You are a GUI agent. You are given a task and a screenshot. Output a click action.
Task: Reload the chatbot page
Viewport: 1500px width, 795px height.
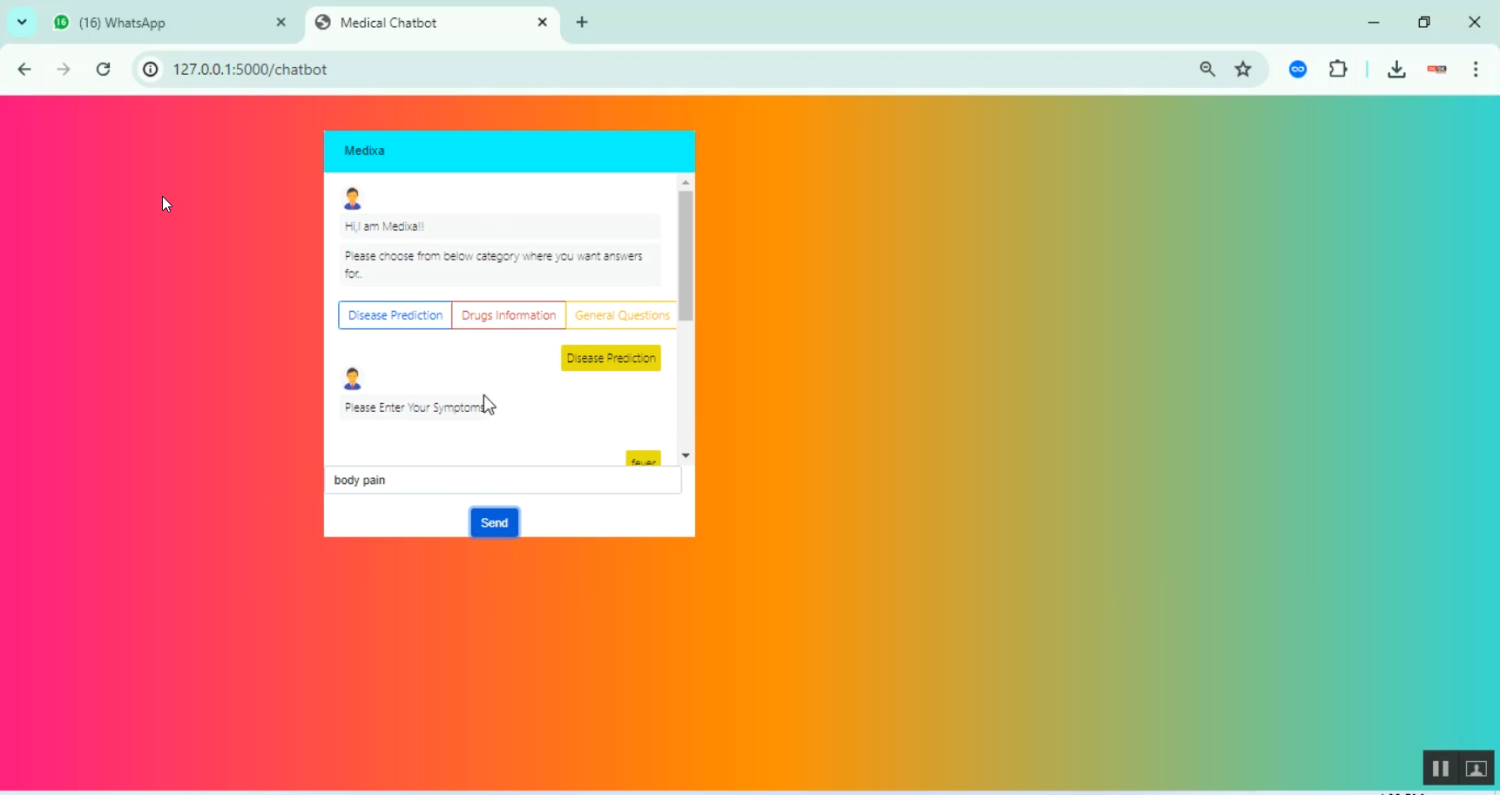103,69
